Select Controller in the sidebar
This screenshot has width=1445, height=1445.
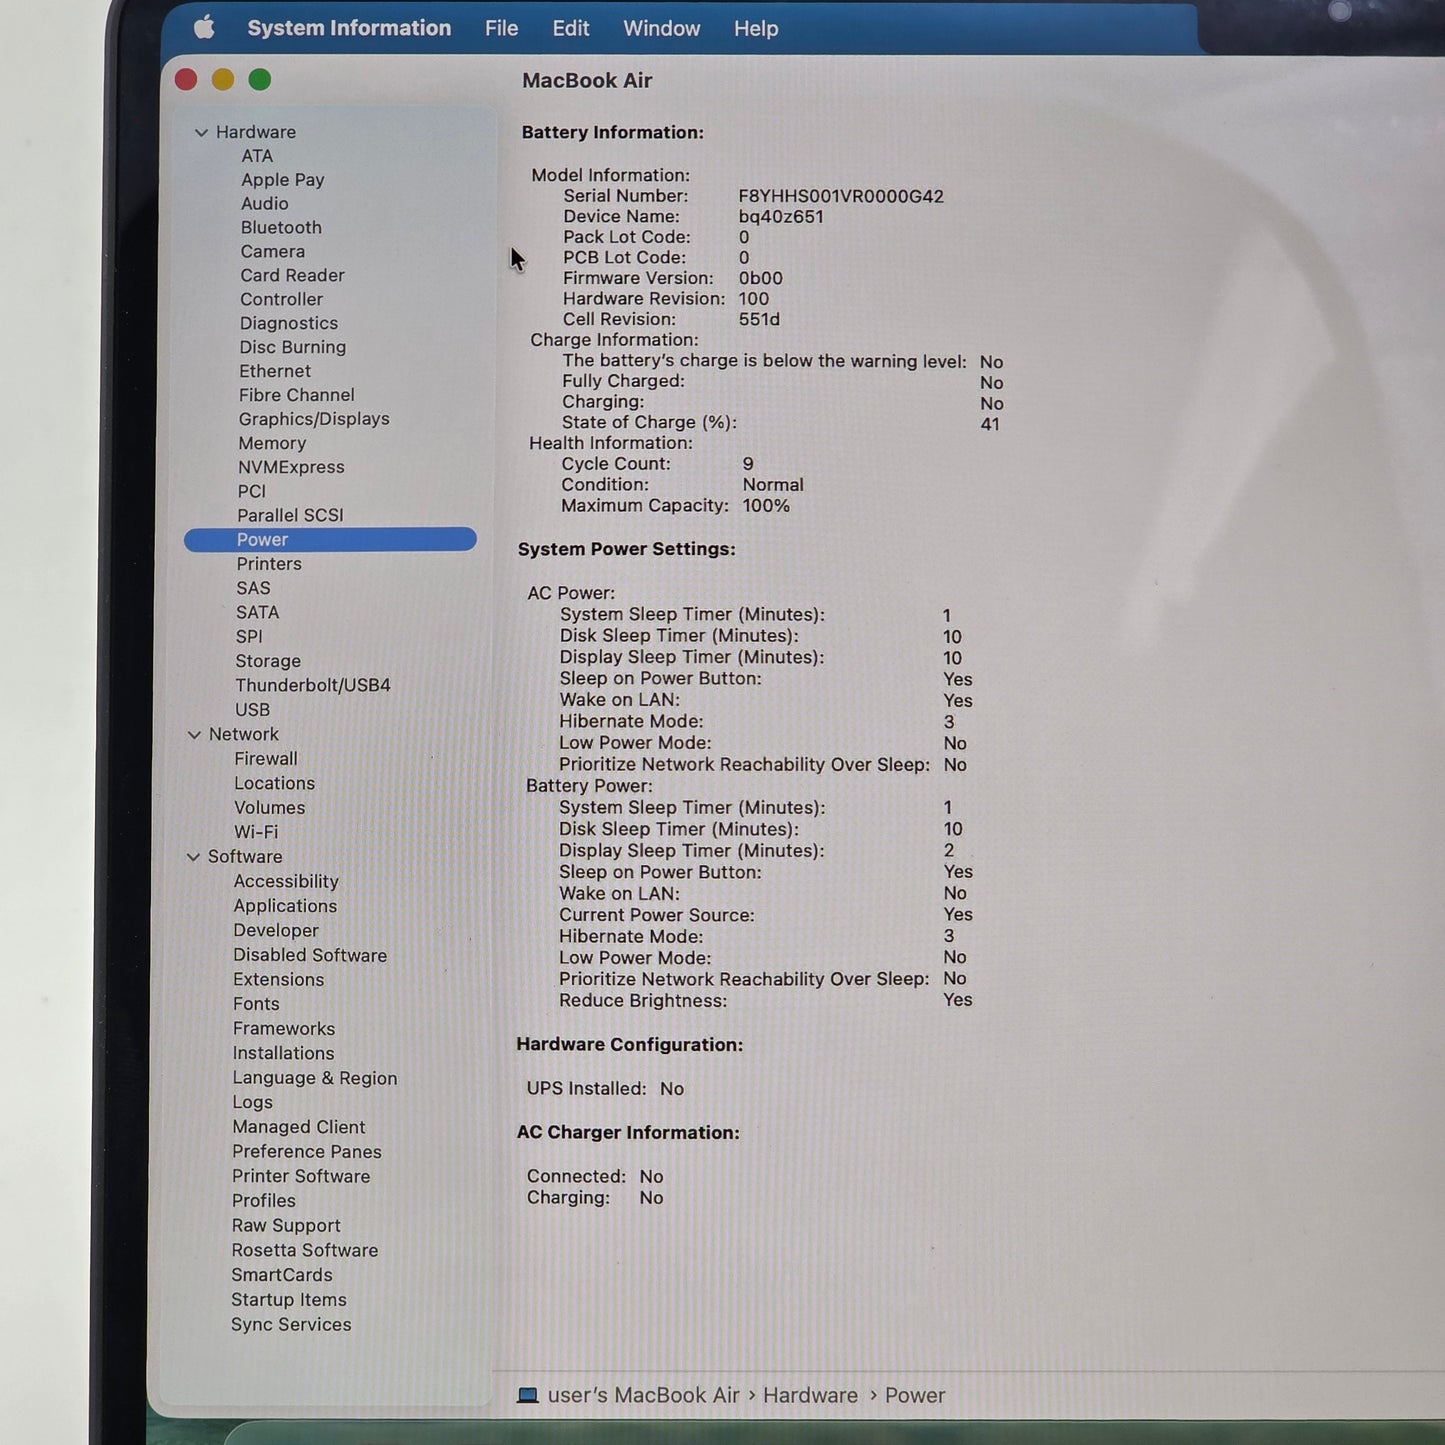coord(282,299)
